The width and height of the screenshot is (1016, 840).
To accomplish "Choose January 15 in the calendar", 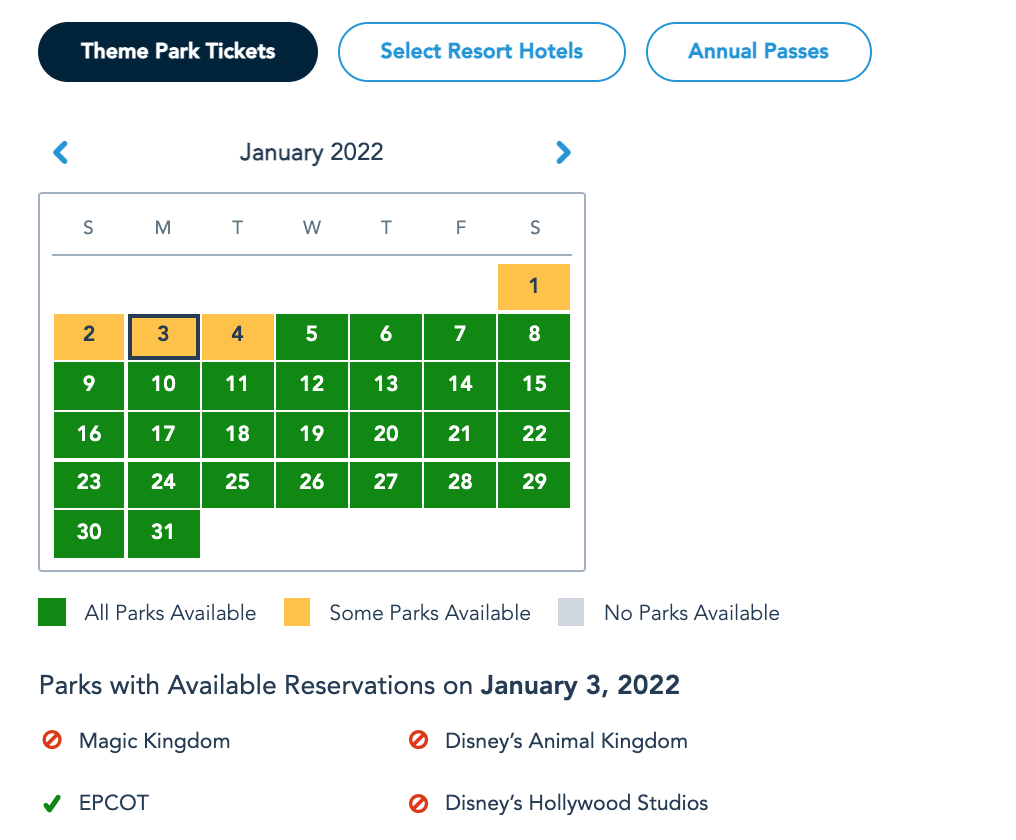I will (534, 384).
